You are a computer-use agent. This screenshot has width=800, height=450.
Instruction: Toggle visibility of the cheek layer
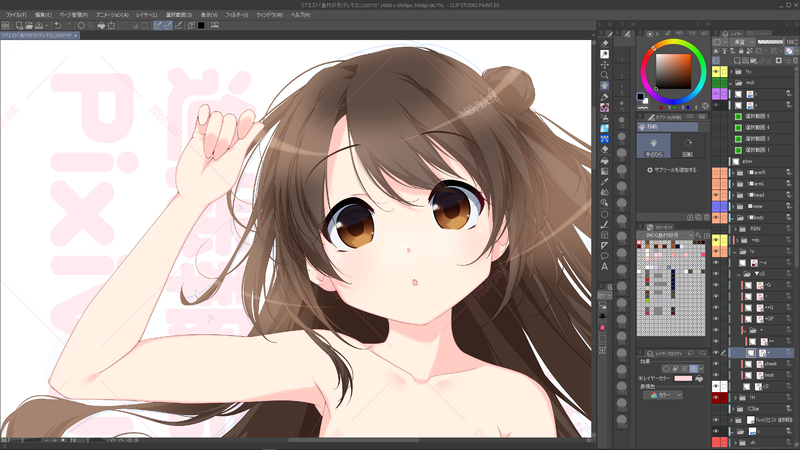[x=716, y=364]
